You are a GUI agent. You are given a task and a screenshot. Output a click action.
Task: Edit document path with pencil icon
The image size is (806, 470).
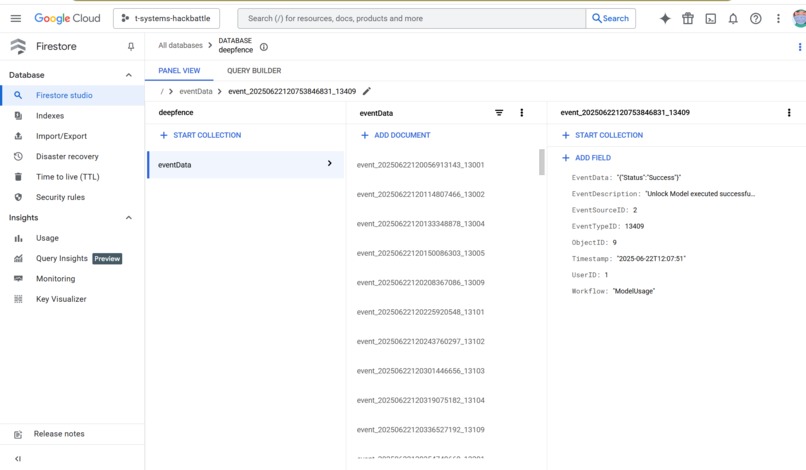[x=367, y=91]
